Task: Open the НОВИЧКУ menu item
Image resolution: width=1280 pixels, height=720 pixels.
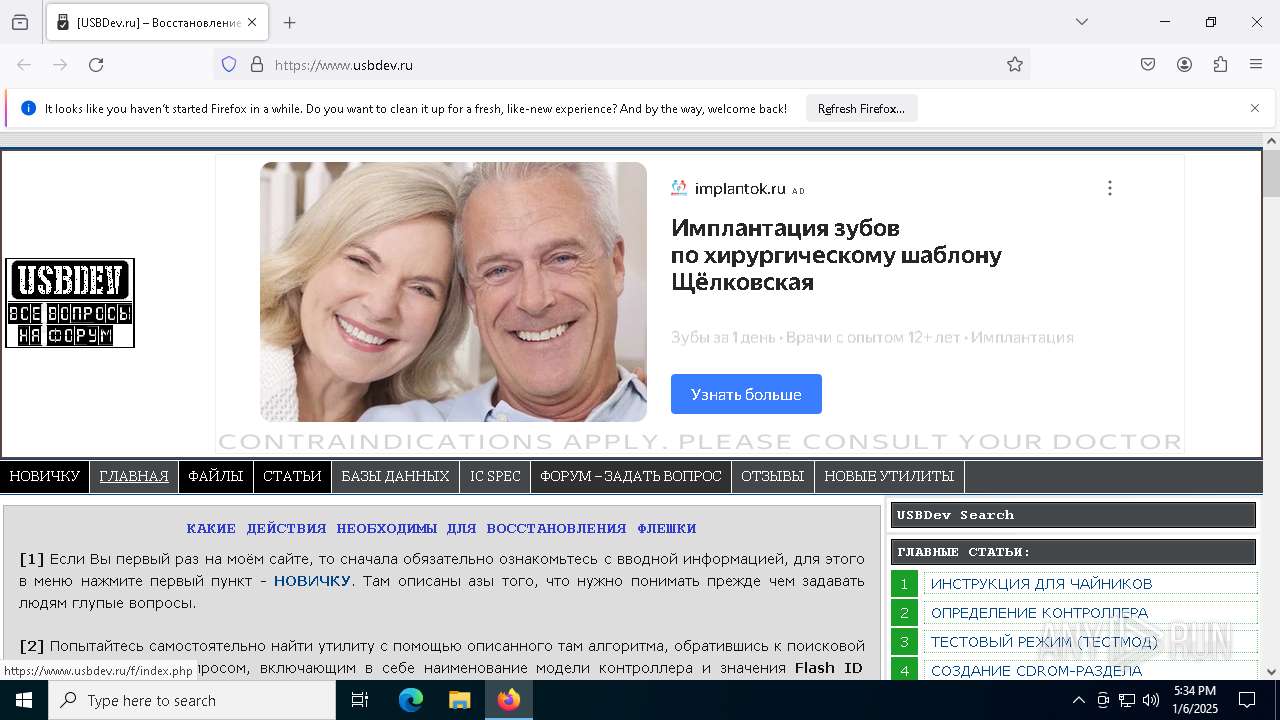Action: pos(44,477)
